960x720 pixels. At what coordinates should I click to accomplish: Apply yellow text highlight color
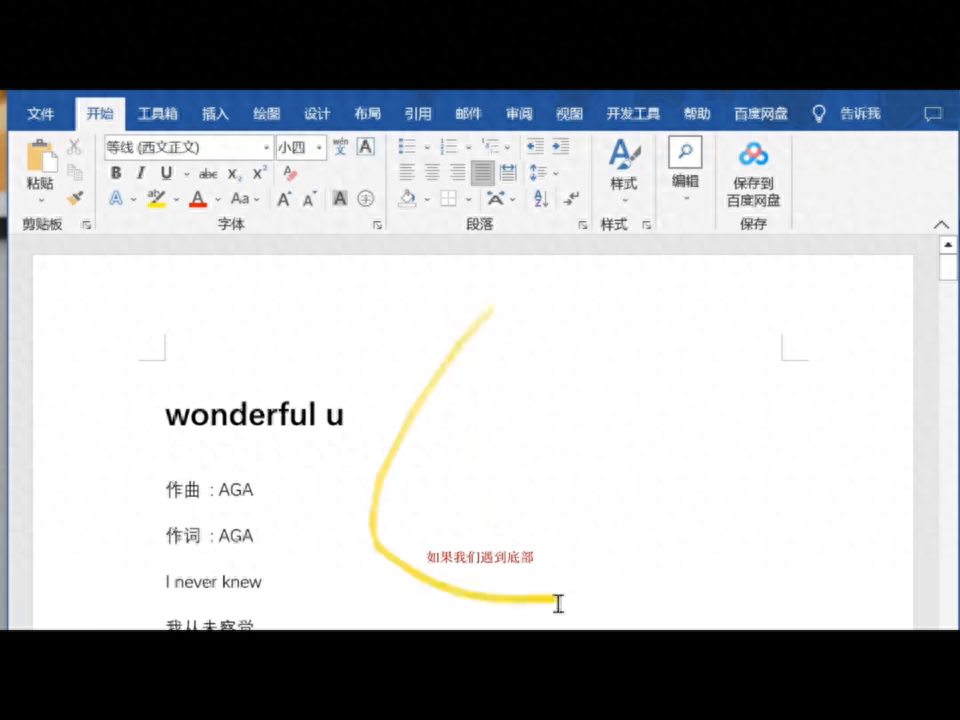[157, 198]
